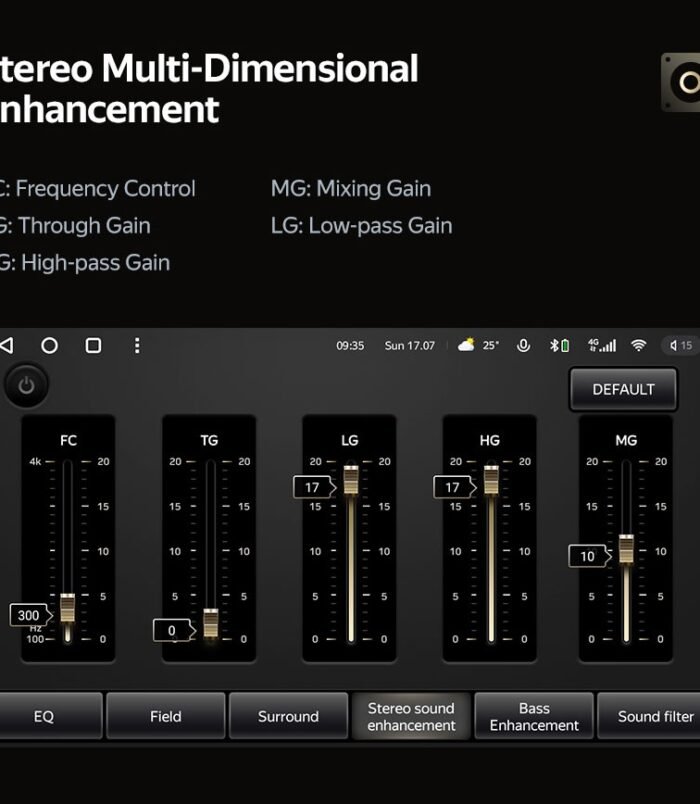Select the Bass Enhancement tab
This screenshot has width=700, height=804.
pos(534,716)
